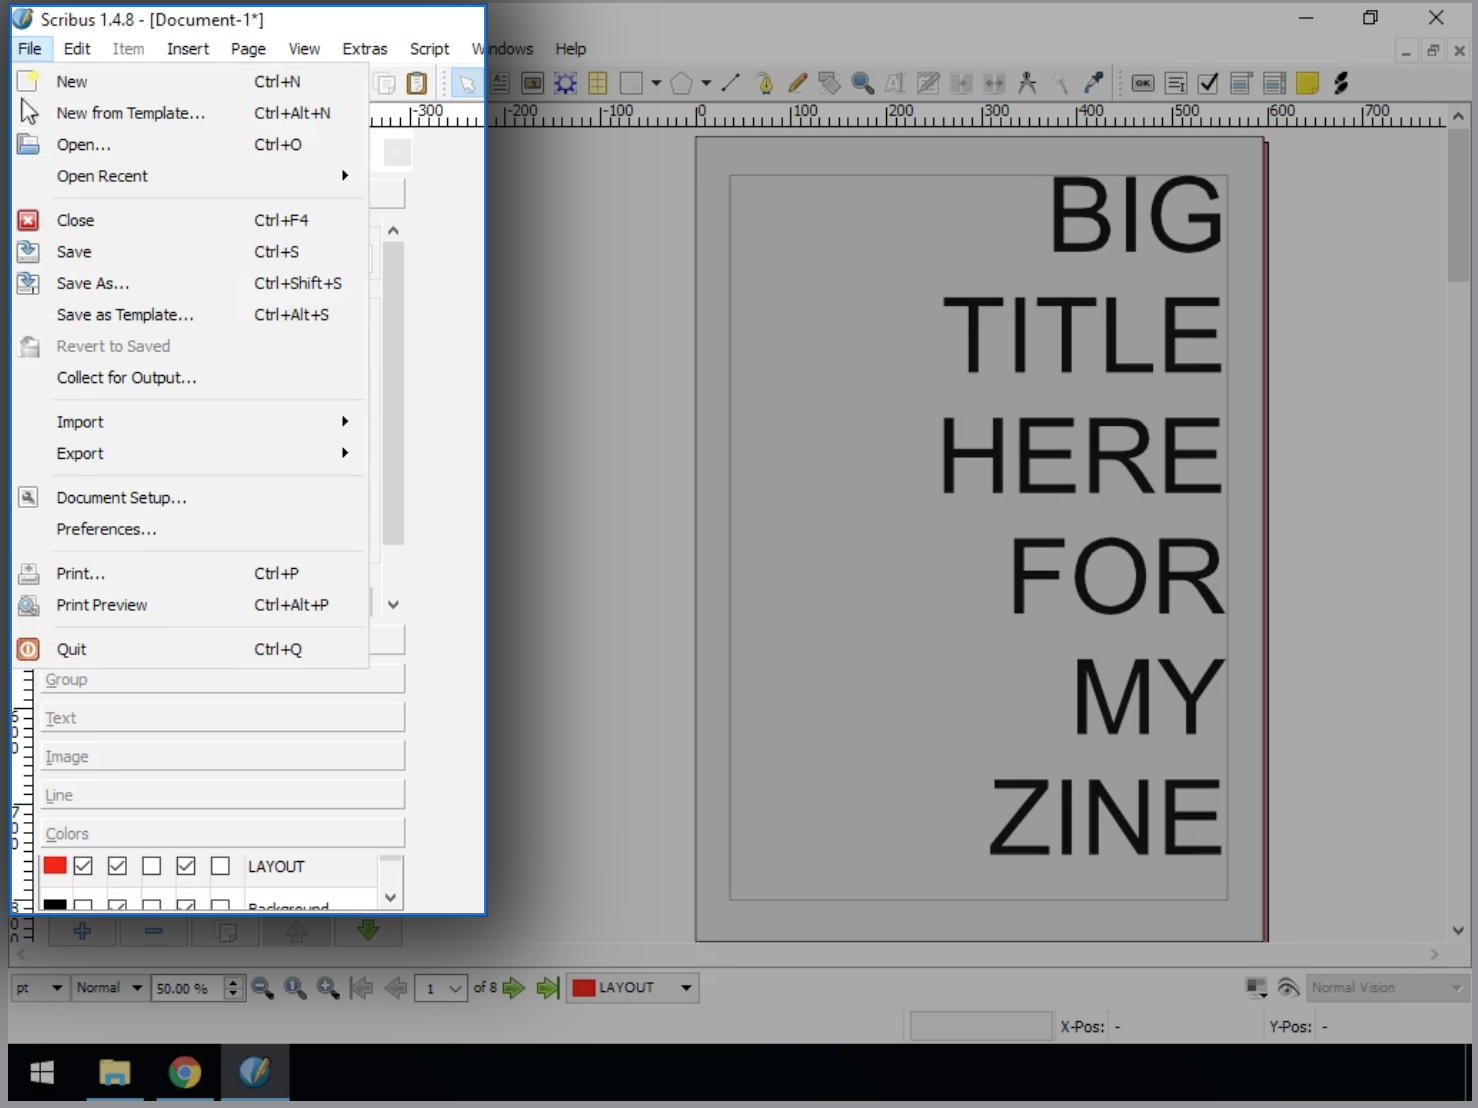This screenshot has width=1478, height=1108.
Task: Activate the Measurements compass tool
Action: 1027,84
